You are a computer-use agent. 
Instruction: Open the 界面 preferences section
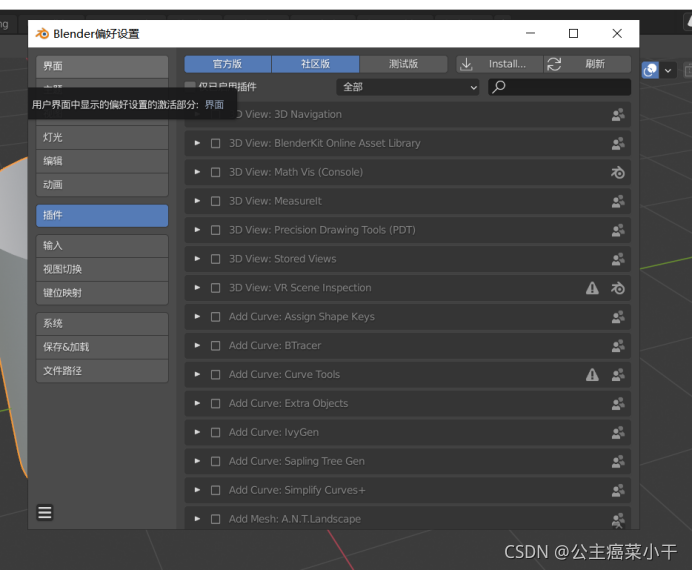tap(102, 67)
